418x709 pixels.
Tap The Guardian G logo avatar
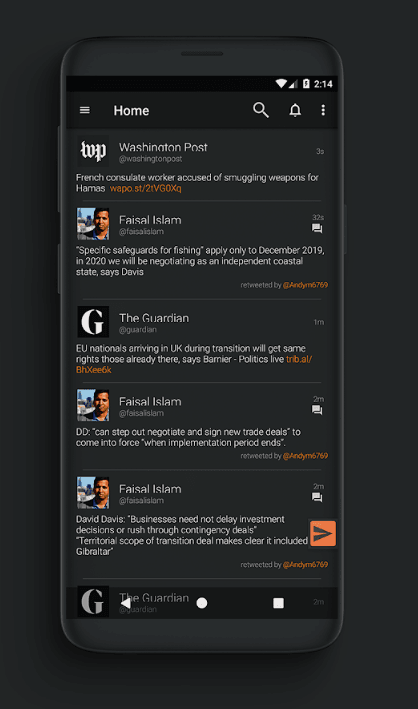click(93, 321)
